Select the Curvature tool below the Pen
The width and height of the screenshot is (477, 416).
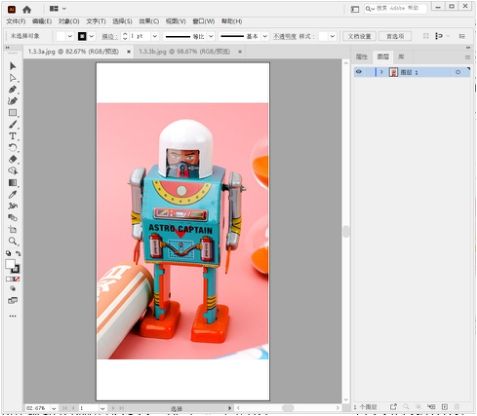coord(13,101)
